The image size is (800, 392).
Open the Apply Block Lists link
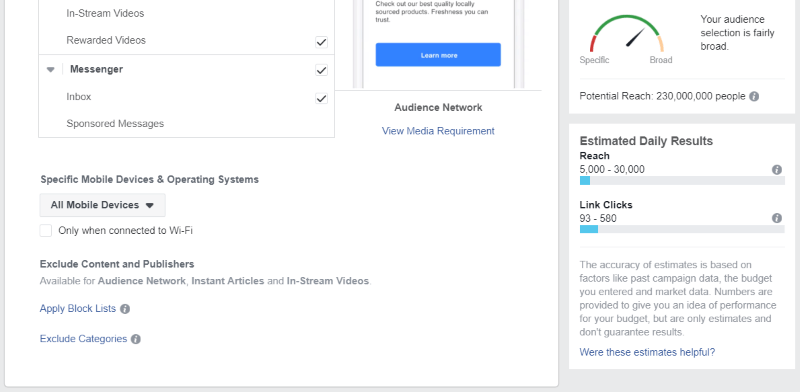pyautogui.click(x=78, y=309)
